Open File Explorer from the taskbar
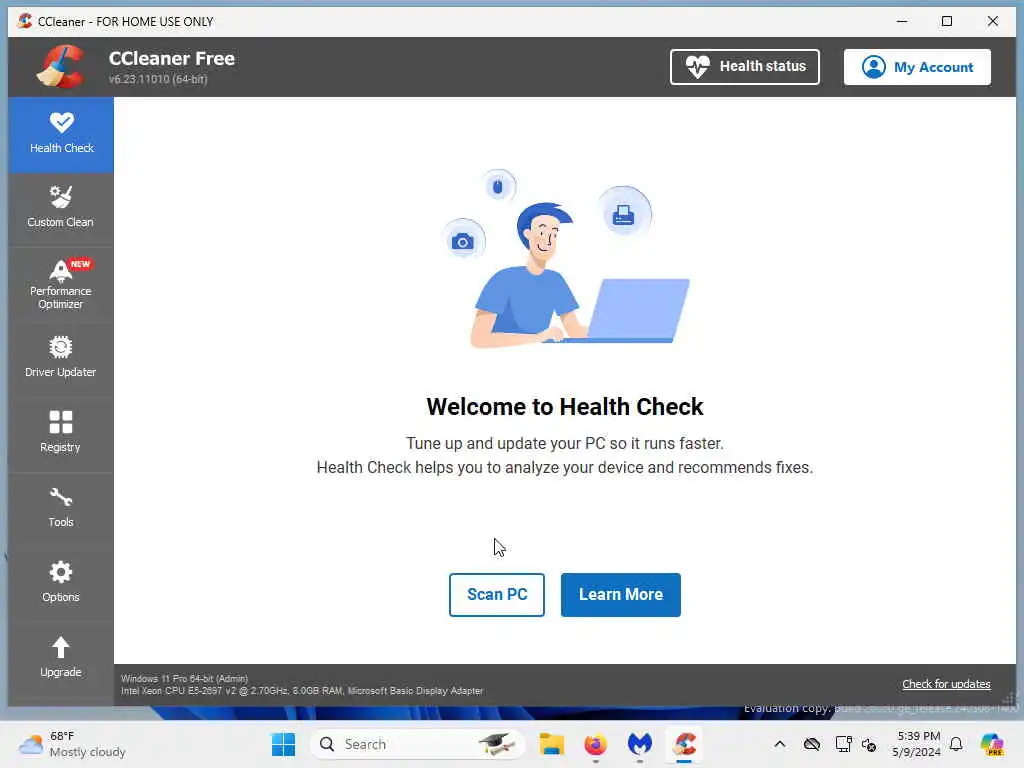 [551, 744]
